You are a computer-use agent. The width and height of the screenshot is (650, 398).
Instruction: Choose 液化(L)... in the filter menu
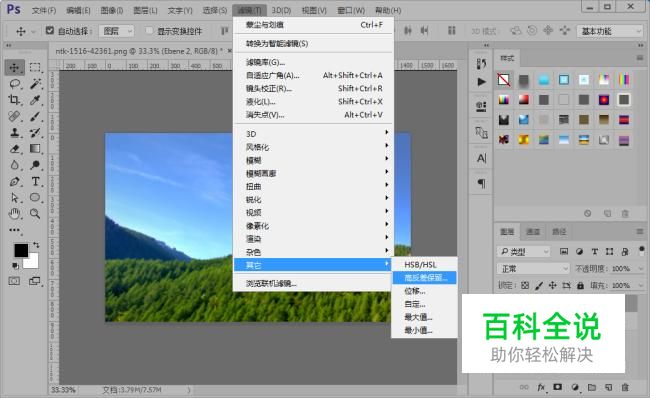coord(313,101)
